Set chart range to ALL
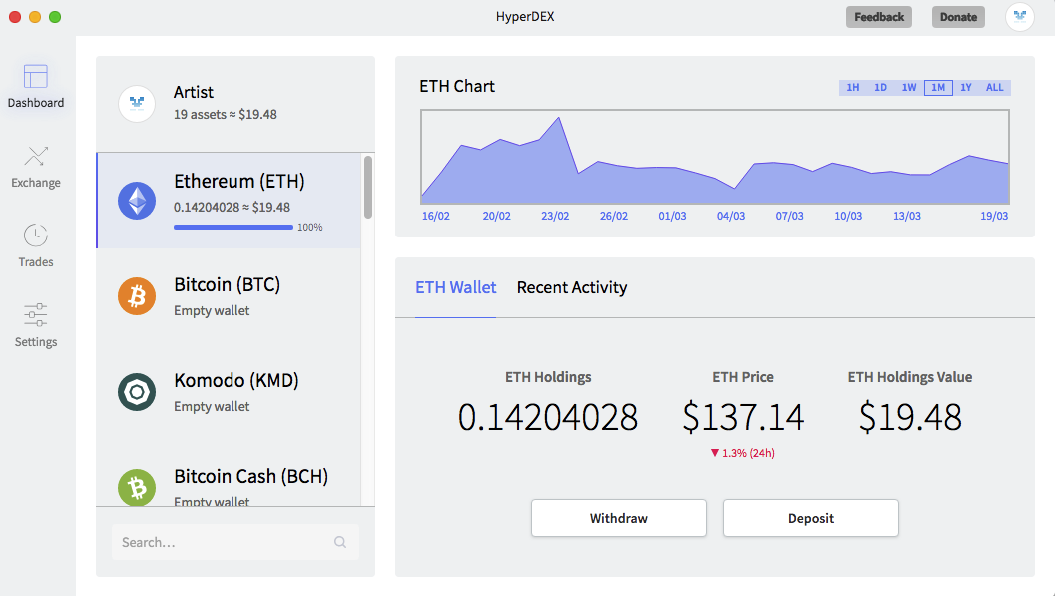This screenshot has width=1055, height=596. click(x=994, y=87)
